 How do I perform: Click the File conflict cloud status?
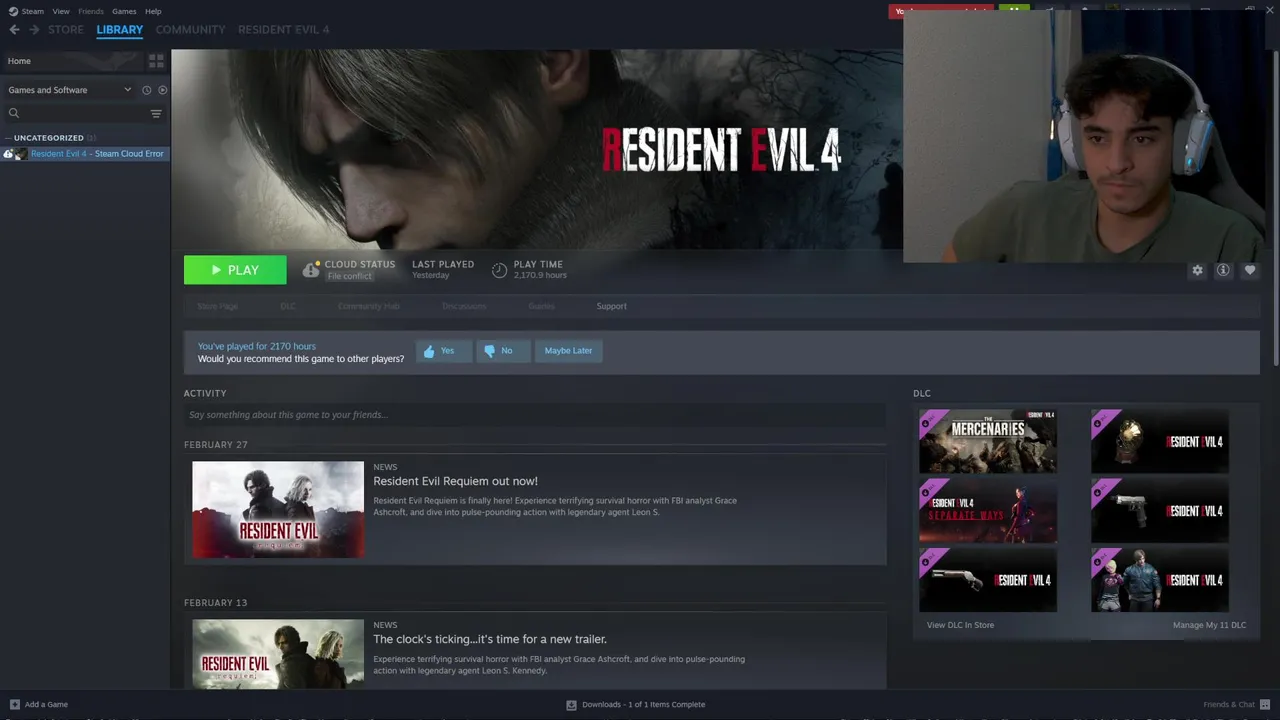click(x=350, y=276)
